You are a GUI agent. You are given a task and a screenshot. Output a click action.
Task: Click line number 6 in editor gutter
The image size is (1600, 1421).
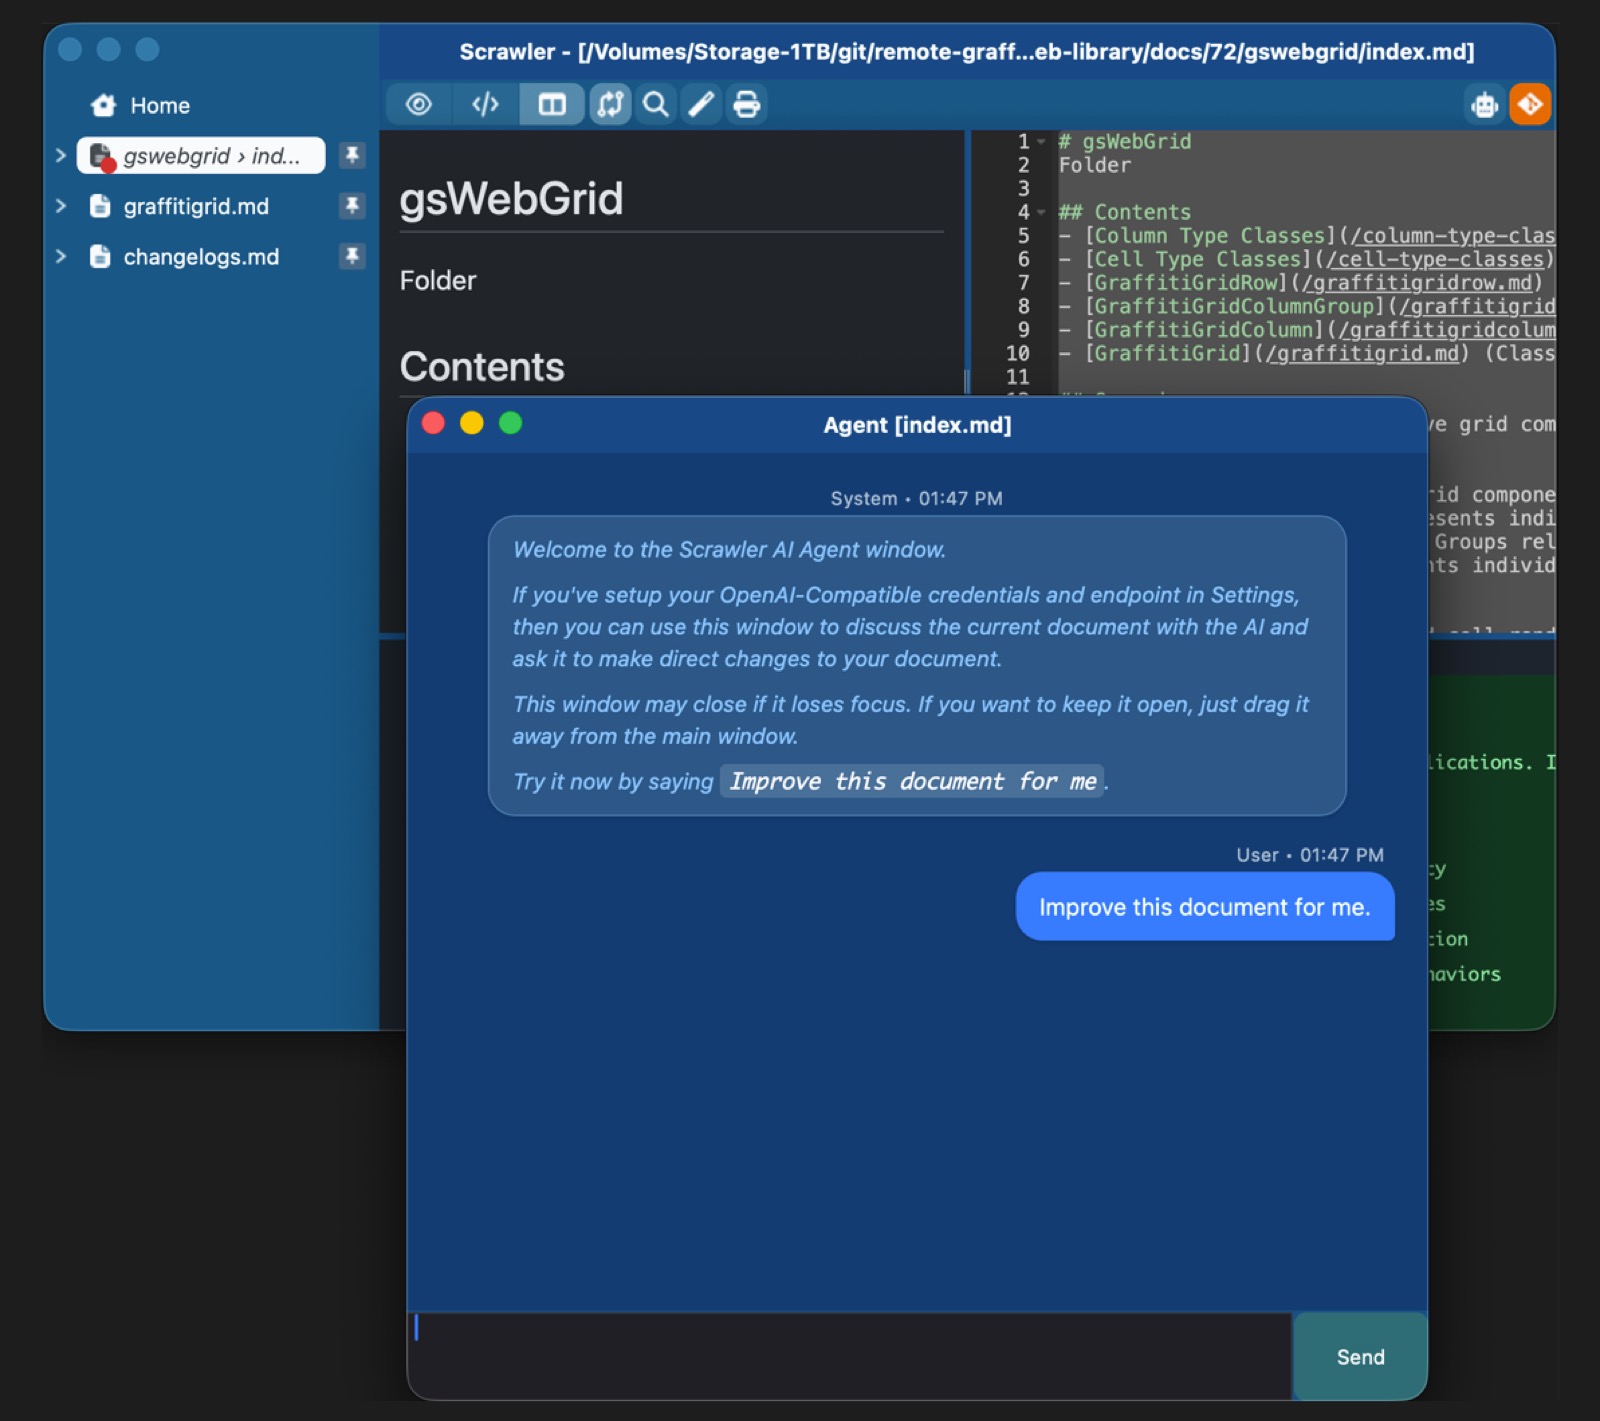(1023, 259)
